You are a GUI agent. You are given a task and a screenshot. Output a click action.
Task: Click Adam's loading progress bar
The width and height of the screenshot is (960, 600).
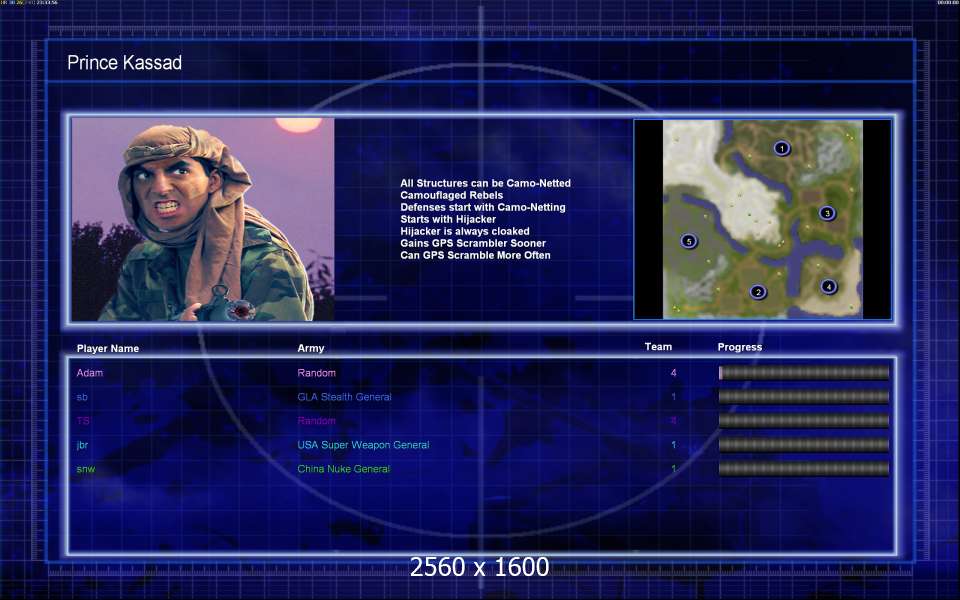click(803, 372)
